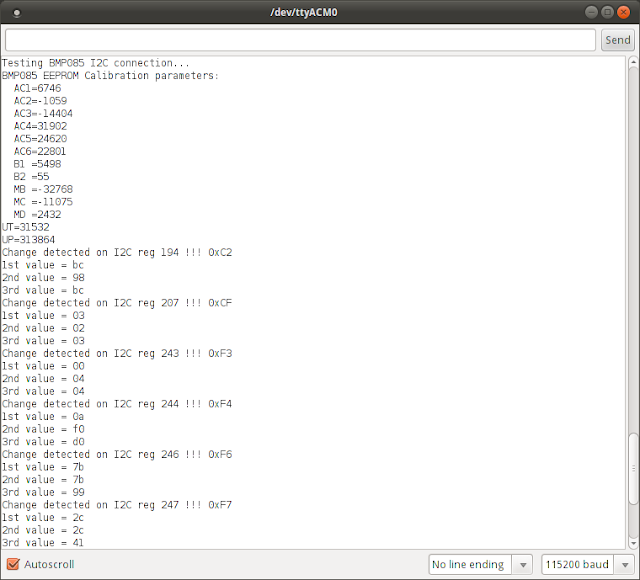Click the change detected line for reg 247 0xF7
Viewport: 640px width, 580px height.
[117, 505]
